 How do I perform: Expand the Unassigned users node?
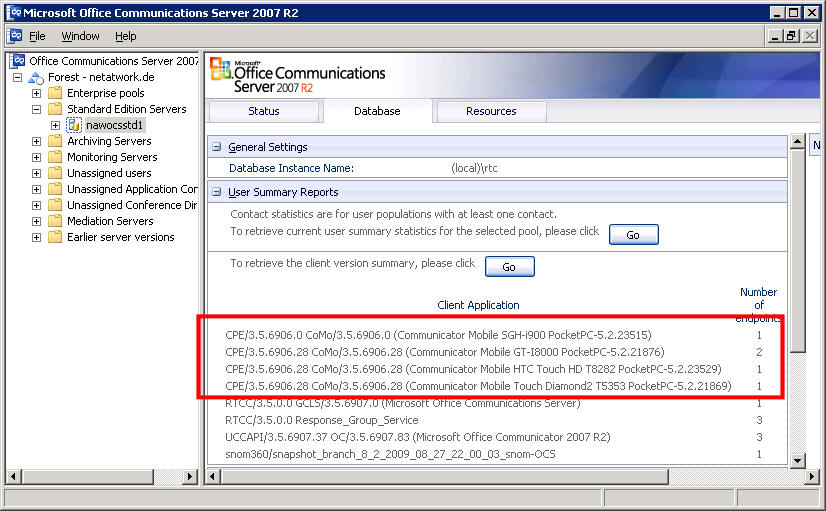(36, 173)
